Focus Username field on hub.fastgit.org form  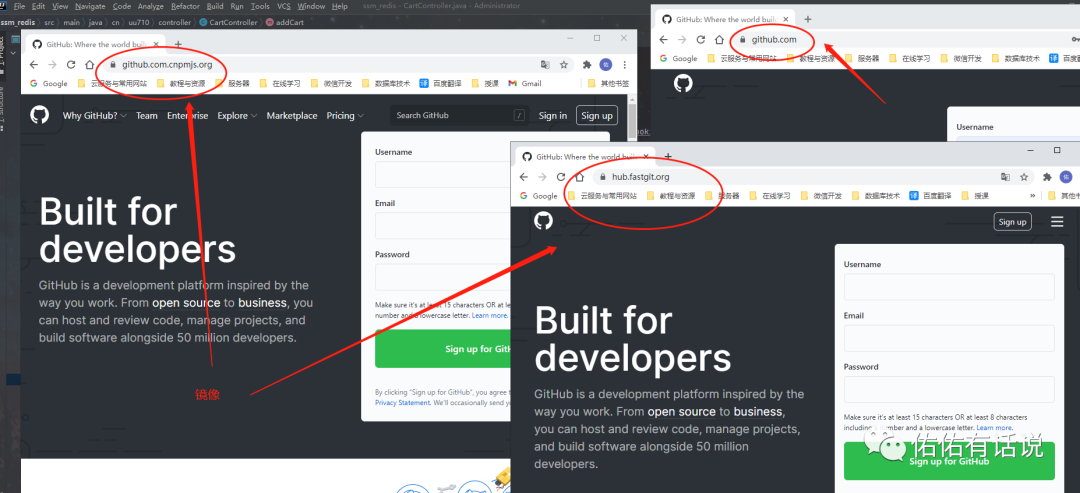949,286
